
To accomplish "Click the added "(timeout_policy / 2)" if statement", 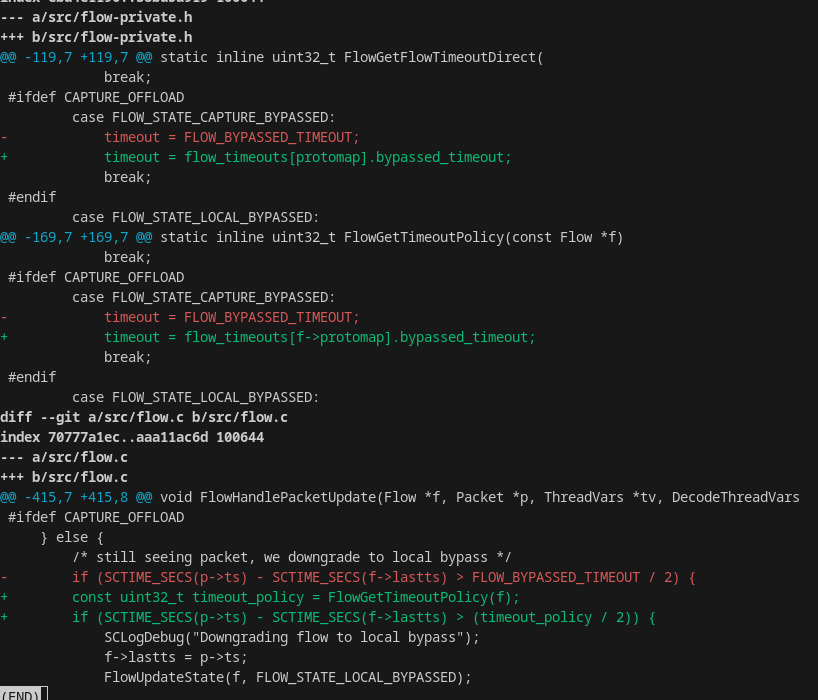I will [x=363, y=617].
